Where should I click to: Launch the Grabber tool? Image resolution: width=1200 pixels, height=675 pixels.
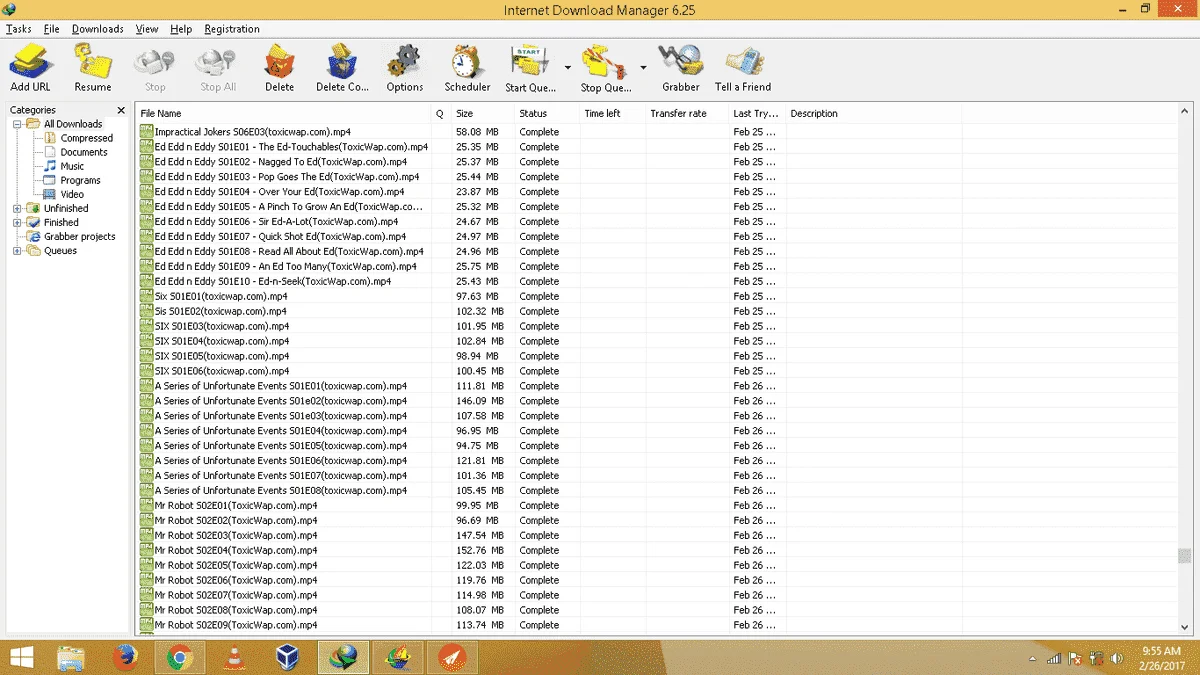point(681,68)
